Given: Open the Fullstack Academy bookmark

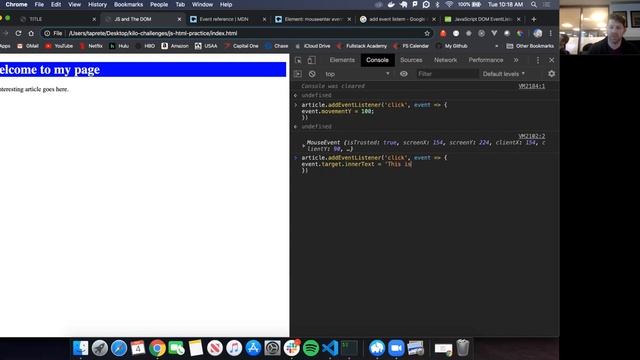Looking at the screenshot, I should 362,46.
